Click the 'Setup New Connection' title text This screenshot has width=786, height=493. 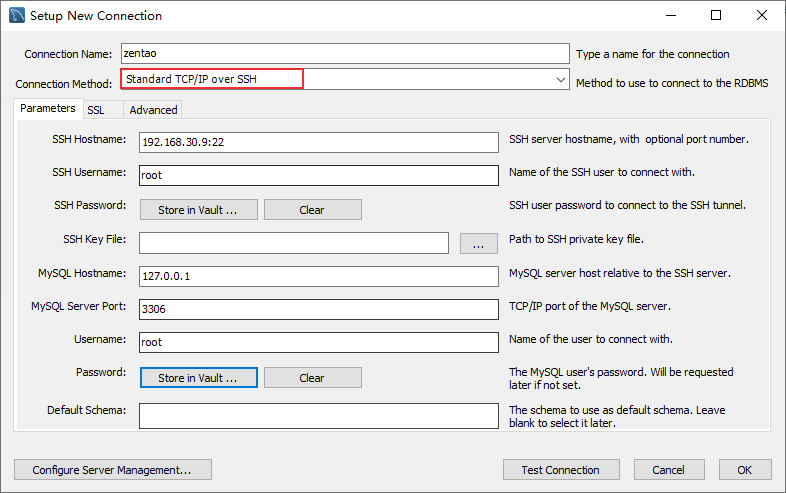tap(96, 16)
